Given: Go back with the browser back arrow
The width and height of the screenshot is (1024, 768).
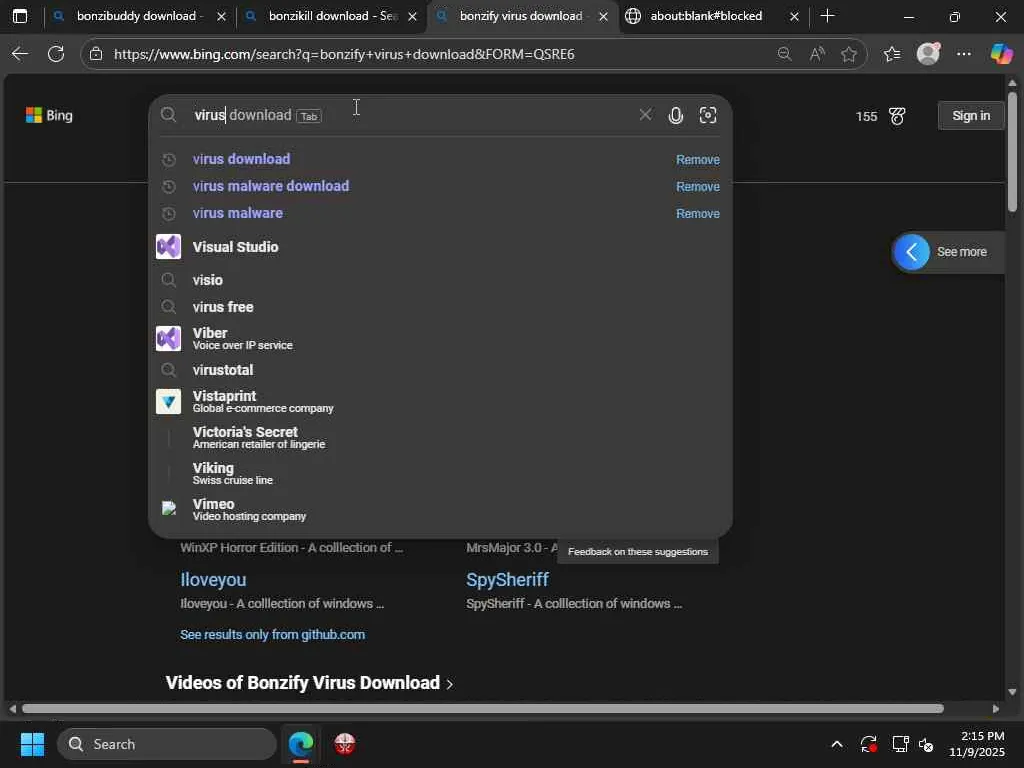Looking at the screenshot, I should [20, 54].
